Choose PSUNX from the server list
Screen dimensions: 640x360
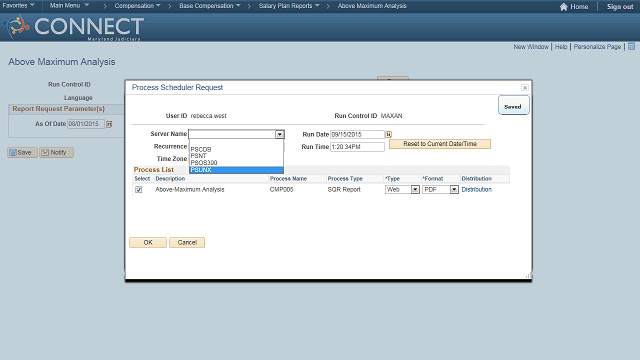click(x=236, y=170)
